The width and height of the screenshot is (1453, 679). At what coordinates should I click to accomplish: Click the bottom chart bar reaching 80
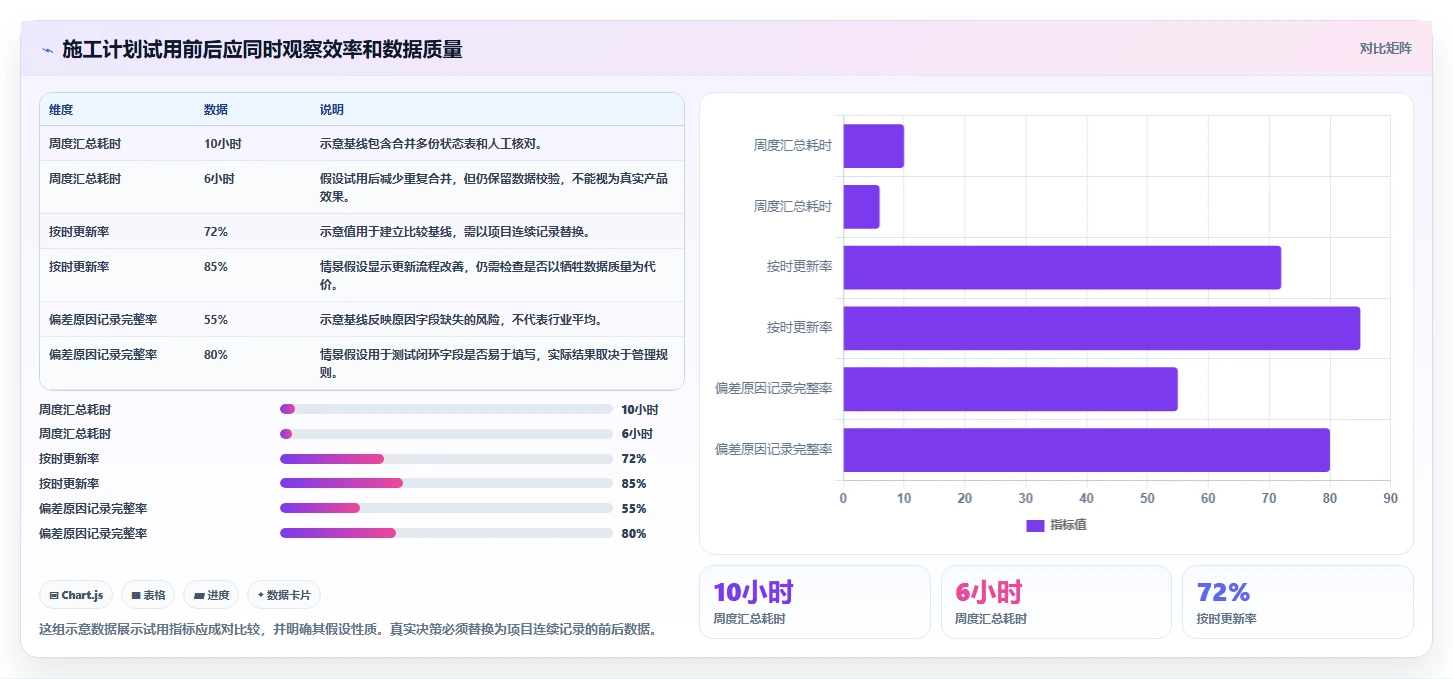[1087, 450]
